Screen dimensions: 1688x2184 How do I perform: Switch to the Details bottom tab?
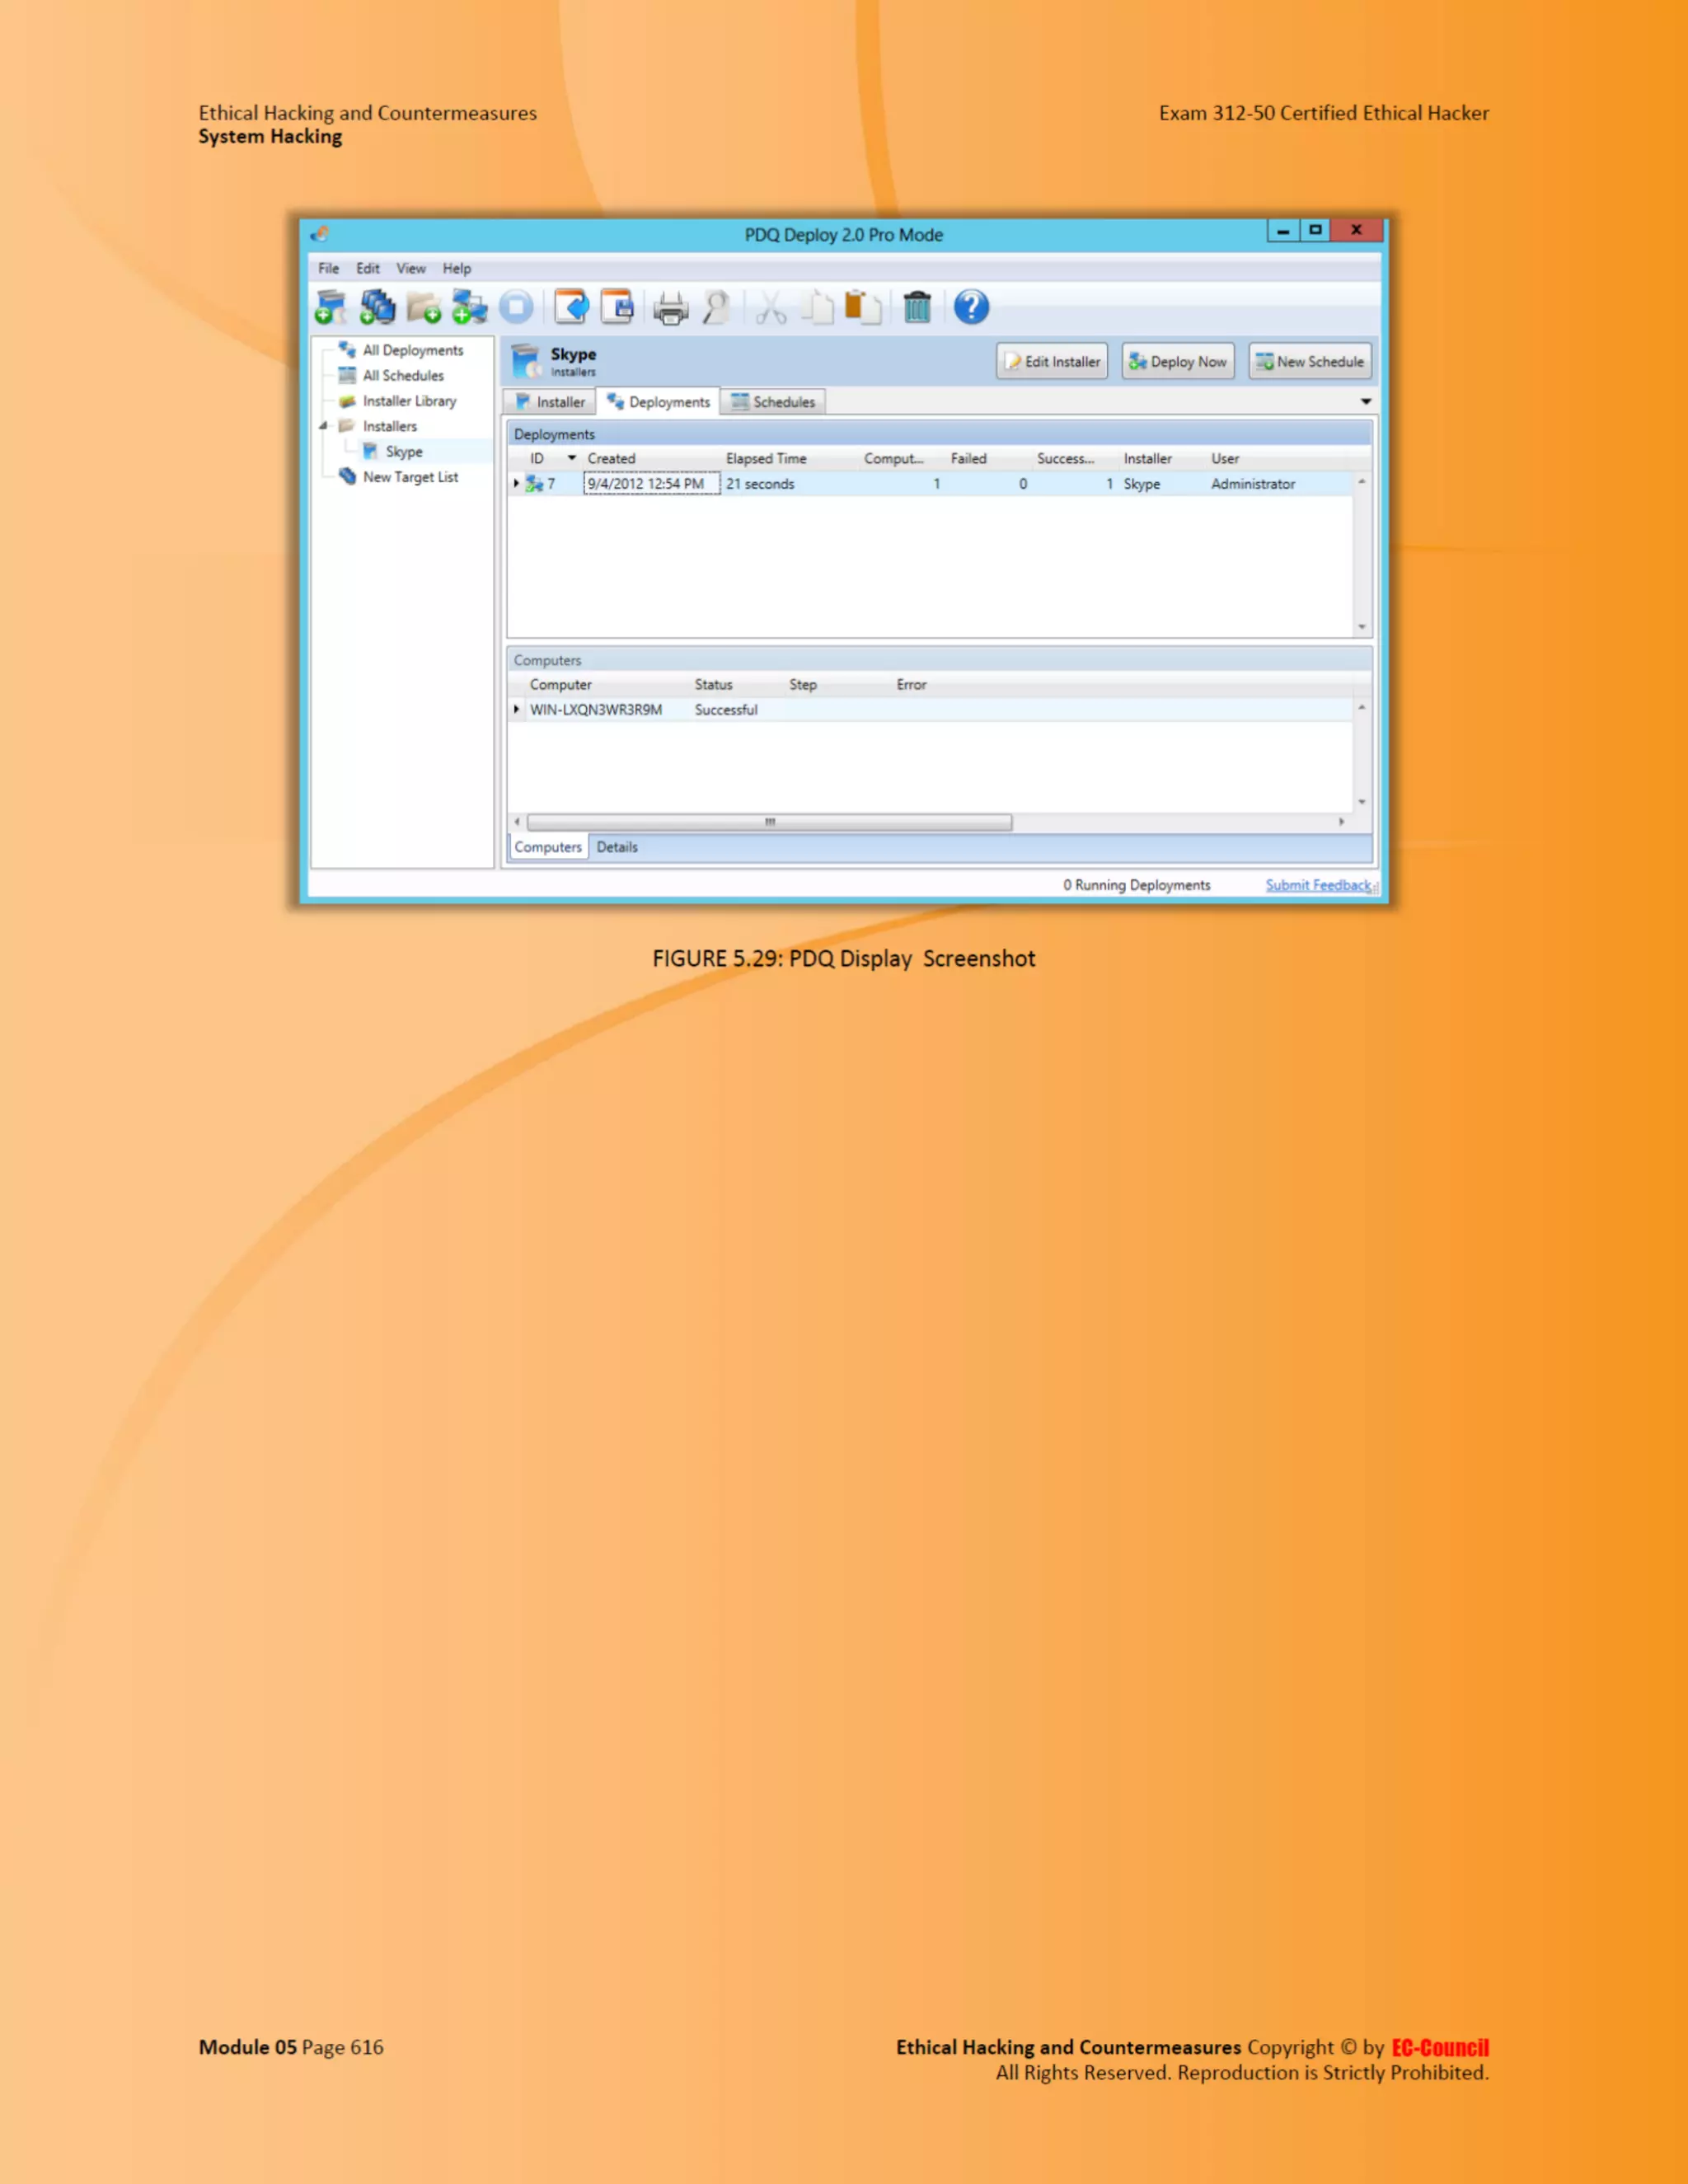coord(616,847)
